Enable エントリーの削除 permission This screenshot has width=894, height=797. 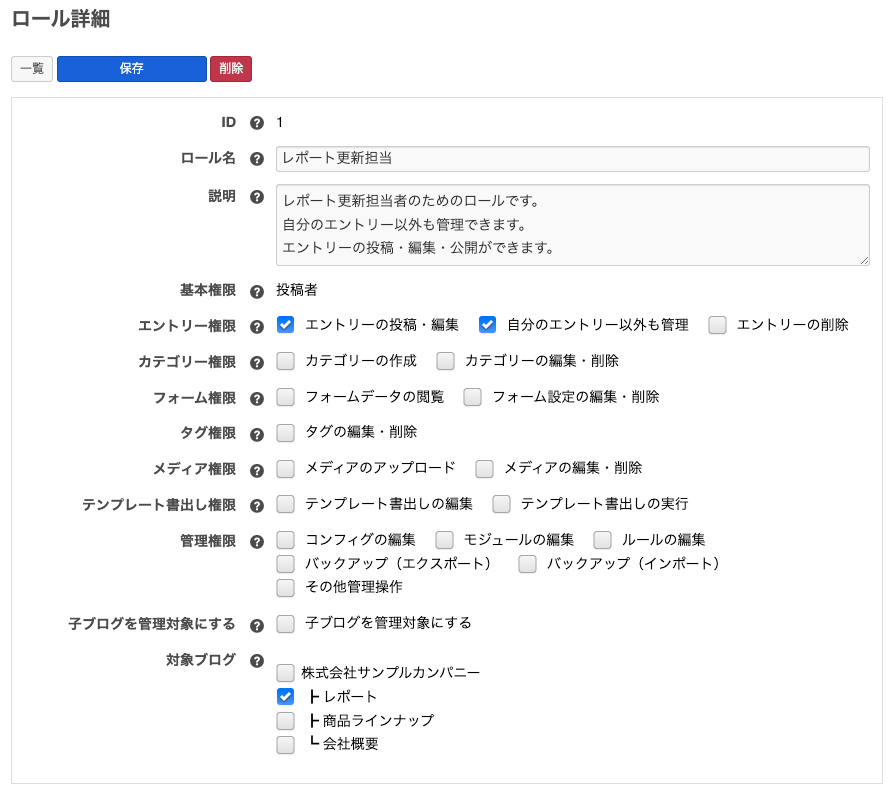[717, 324]
